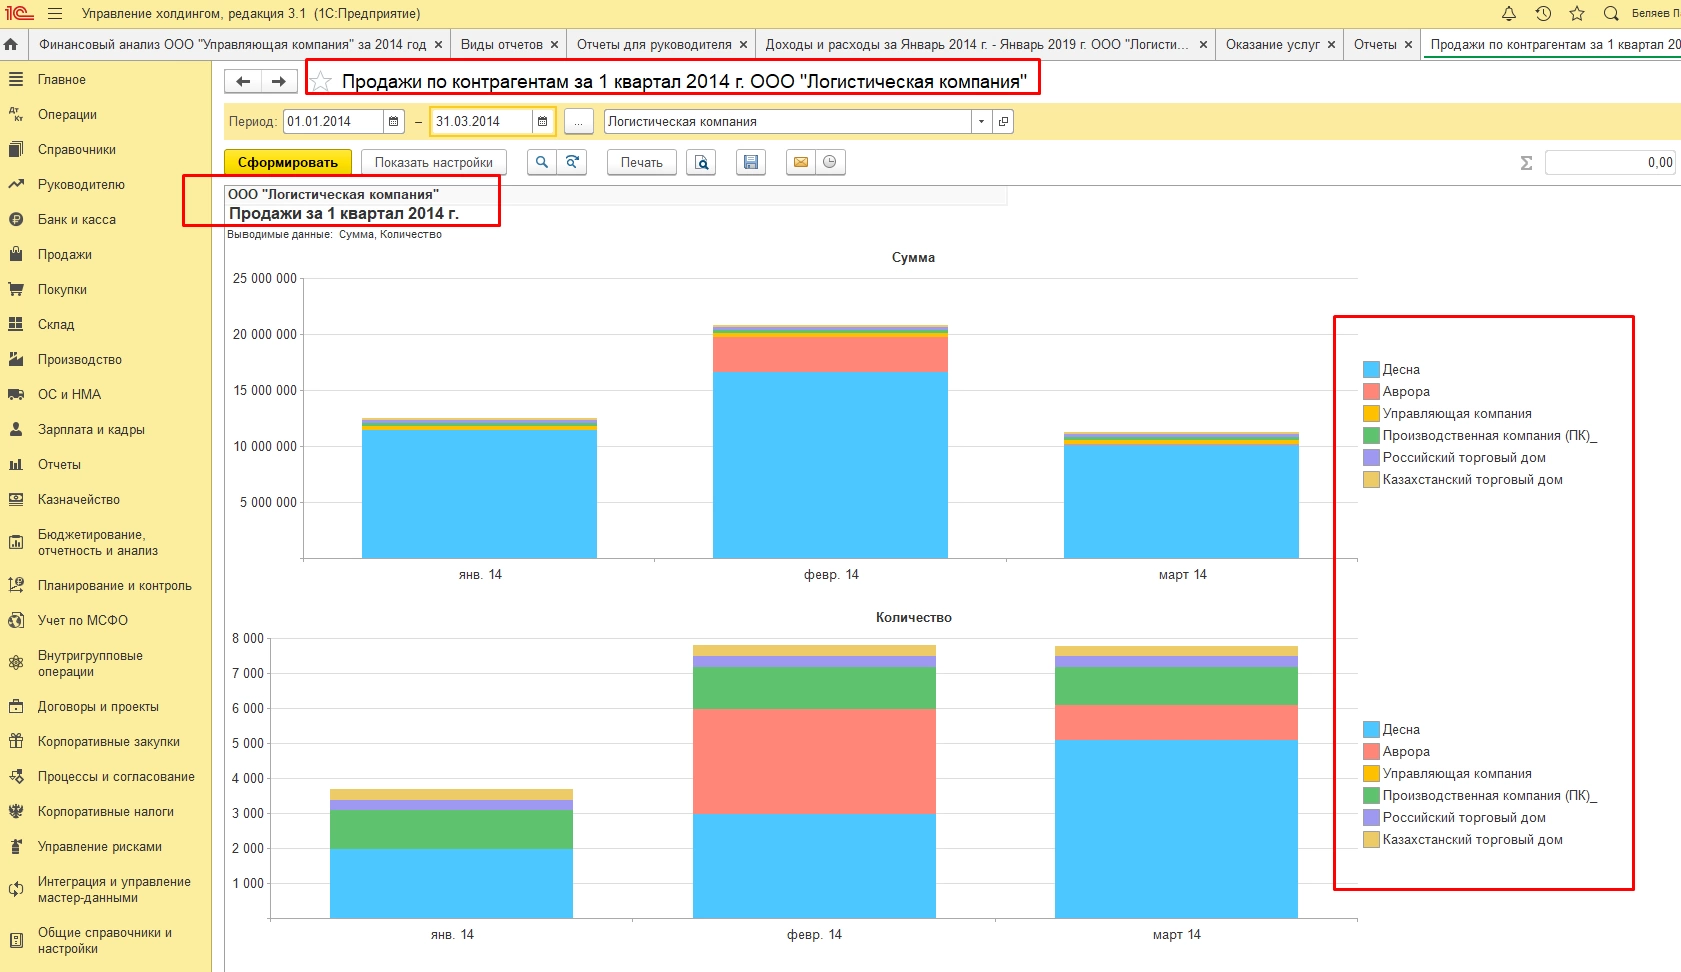The width and height of the screenshot is (1681, 972).
Task: Open history clock icon in top bar
Action: 1543,13
